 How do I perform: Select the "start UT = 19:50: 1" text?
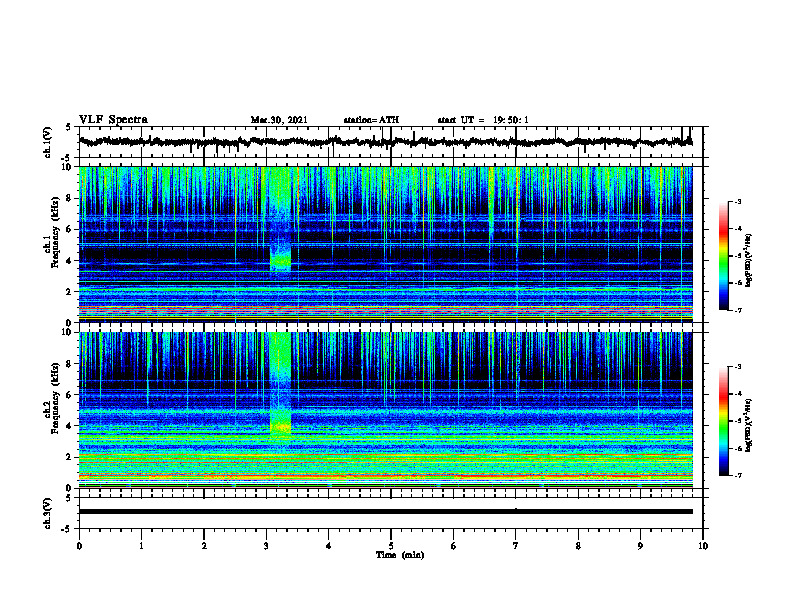click(483, 120)
